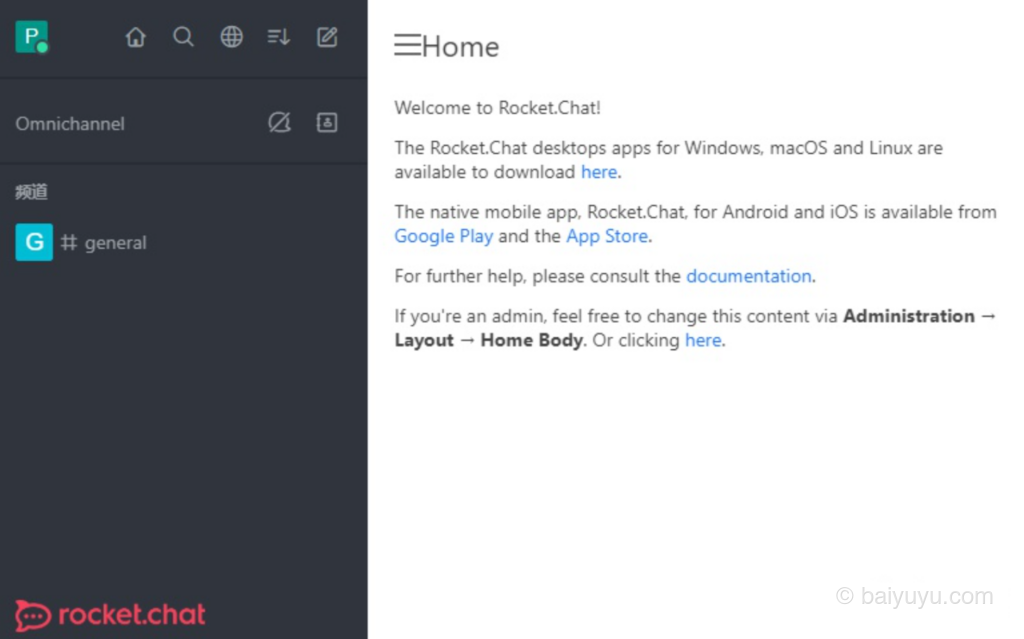Toggle Omnichannel availability with crossed chat icon
Screen dimensions: 1024x639
pyautogui.click(x=279, y=121)
